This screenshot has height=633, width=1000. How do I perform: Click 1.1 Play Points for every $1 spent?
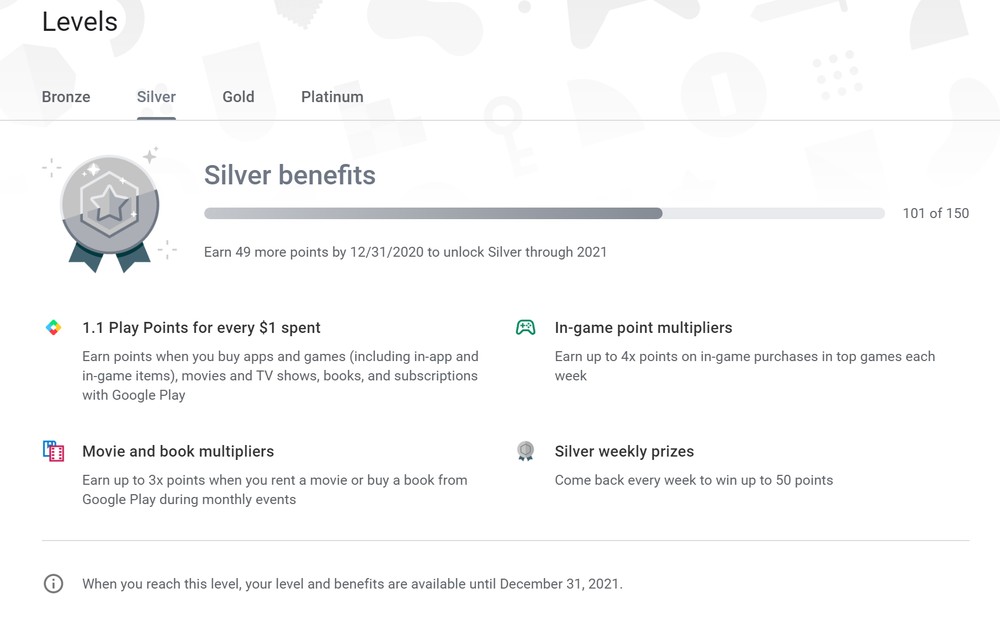[x=201, y=328]
